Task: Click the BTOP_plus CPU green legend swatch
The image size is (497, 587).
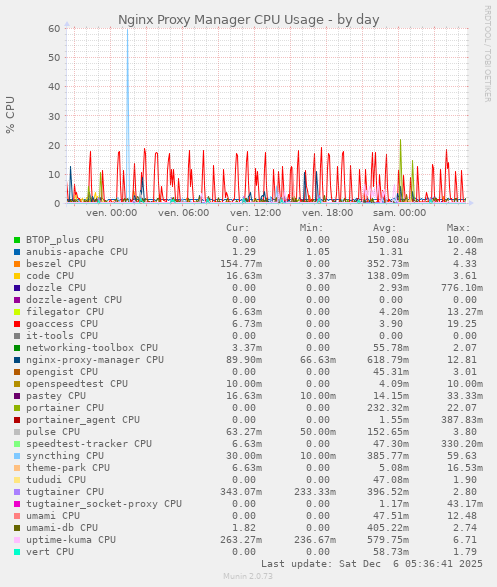Action: pos(17,240)
